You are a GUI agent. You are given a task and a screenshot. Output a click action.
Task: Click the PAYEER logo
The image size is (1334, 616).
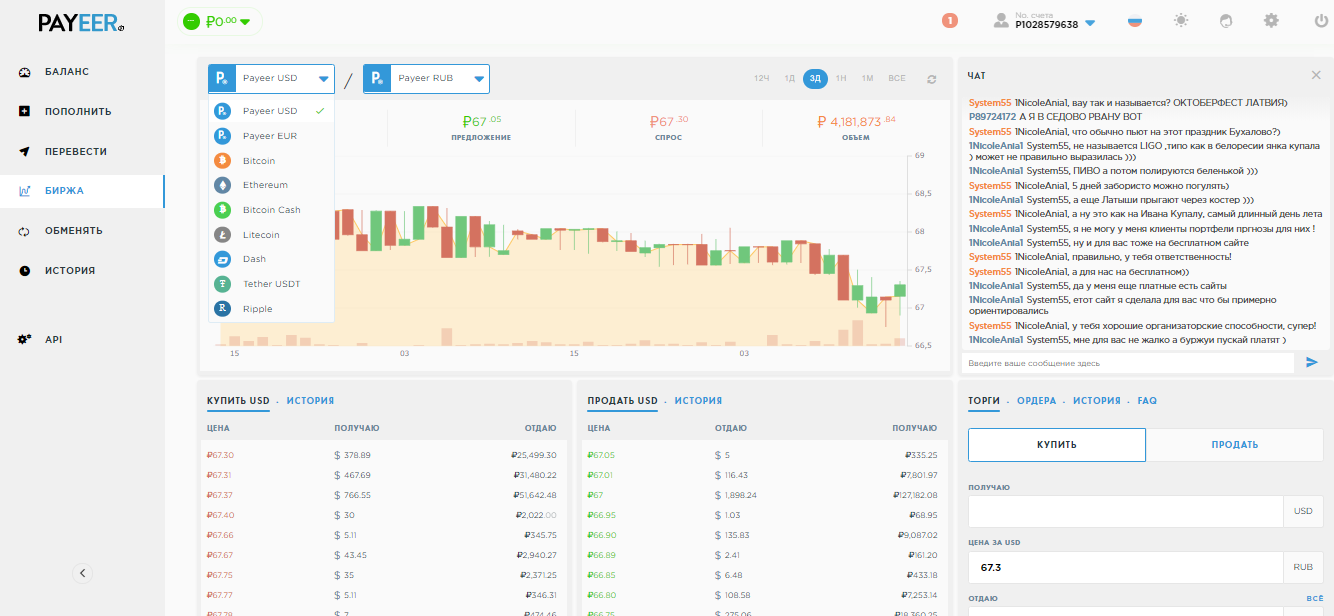click(x=82, y=22)
